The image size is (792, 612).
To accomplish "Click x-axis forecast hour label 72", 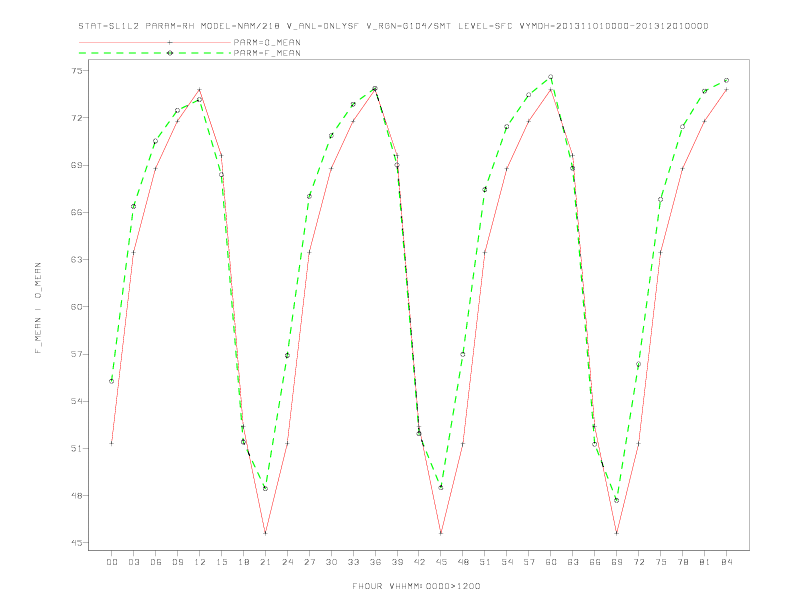I will pyautogui.click(x=638, y=562).
